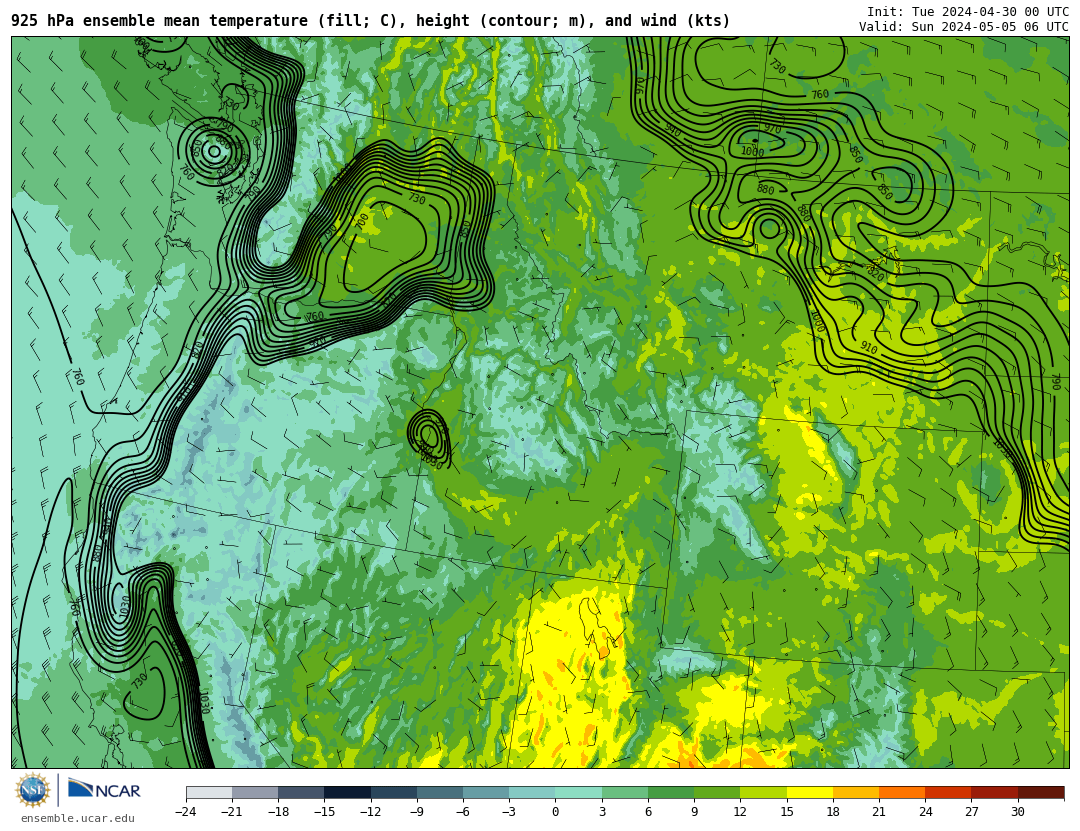Click the 940 height contour label
1080x831 pixels.
click(672, 130)
